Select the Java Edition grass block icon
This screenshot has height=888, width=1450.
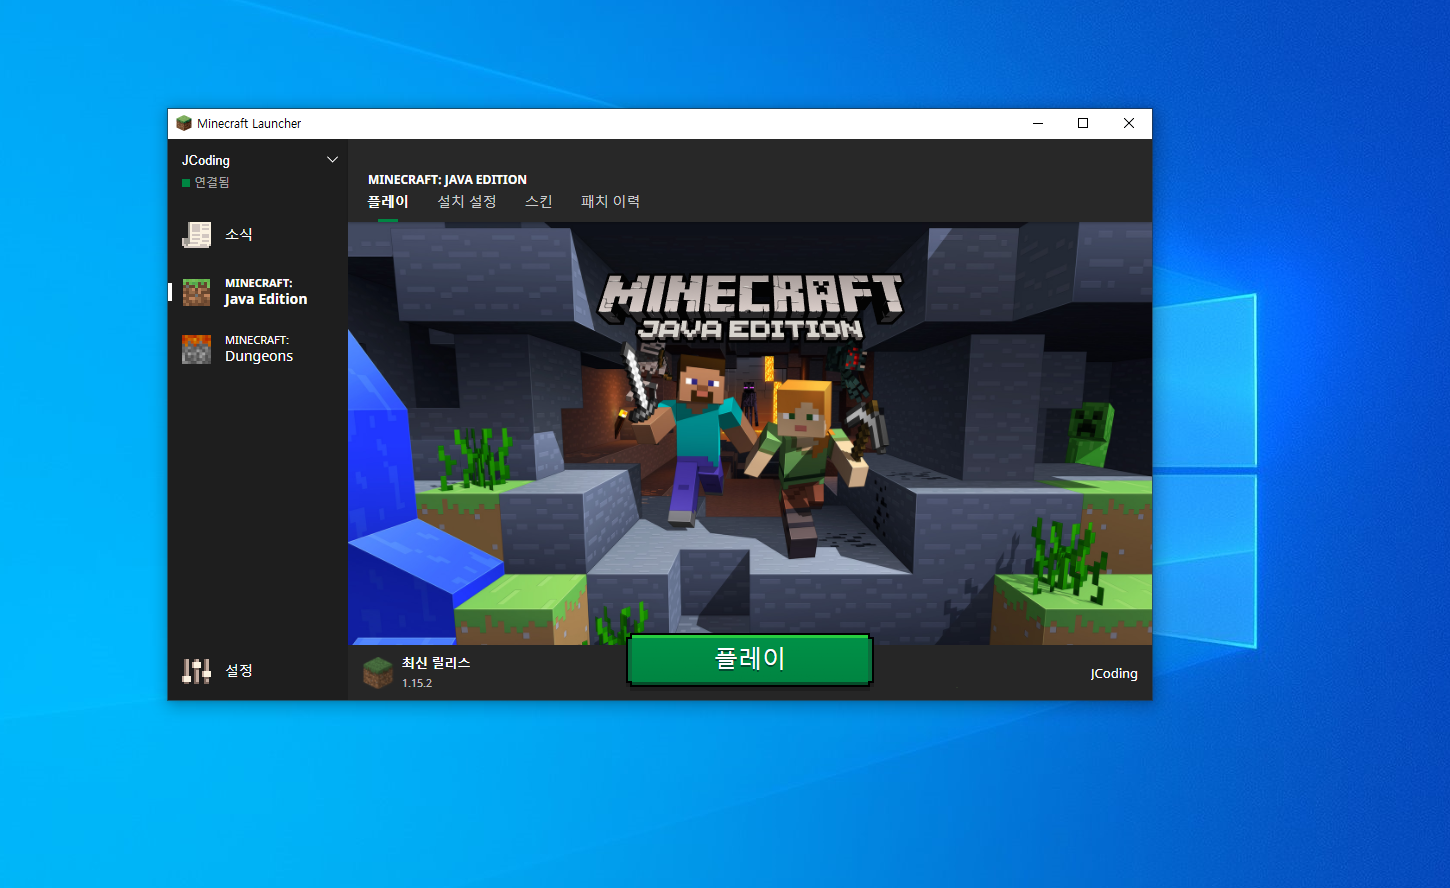[x=196, y=292]
